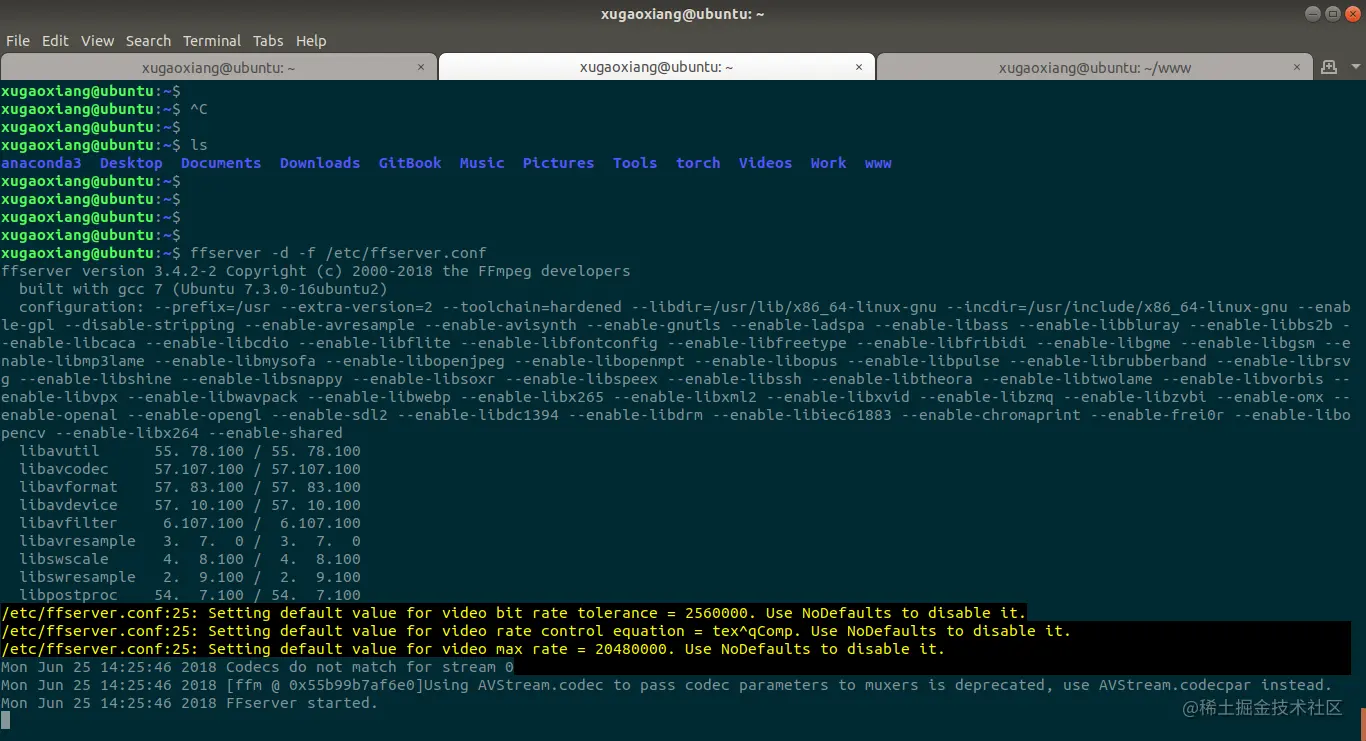This screenshot has height=741, width=1366.
Task: Open the File menu
Action: coord(17,41)
